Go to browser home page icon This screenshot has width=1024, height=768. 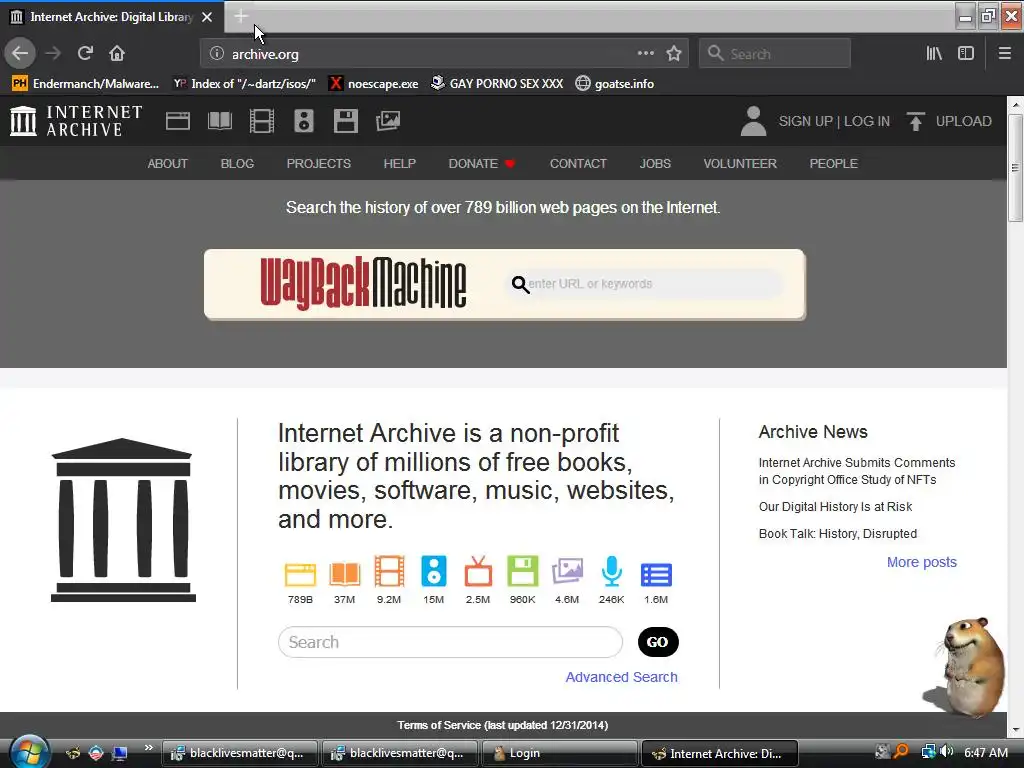point(117,54)
